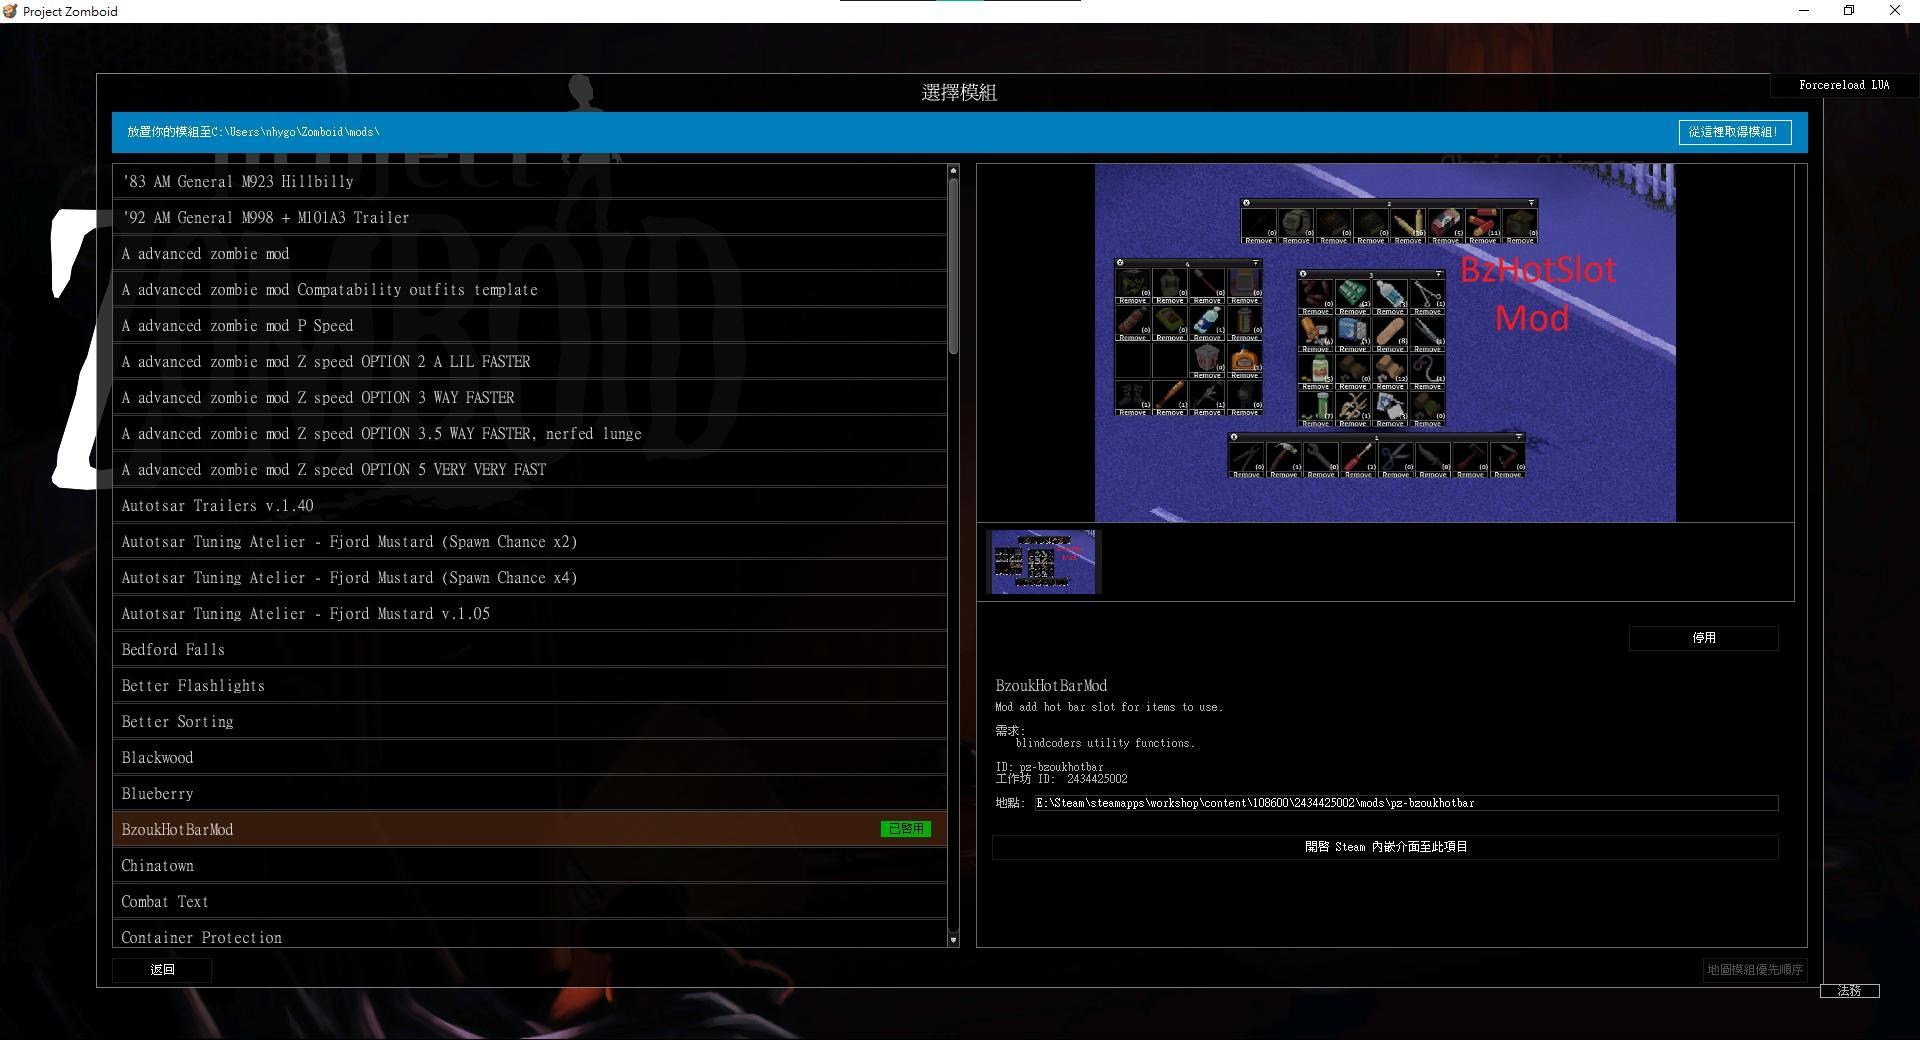Select the plain 'A advanced zombie mod' row
The height and width of the screenshot is (1040, 1920).
[530, 254]
